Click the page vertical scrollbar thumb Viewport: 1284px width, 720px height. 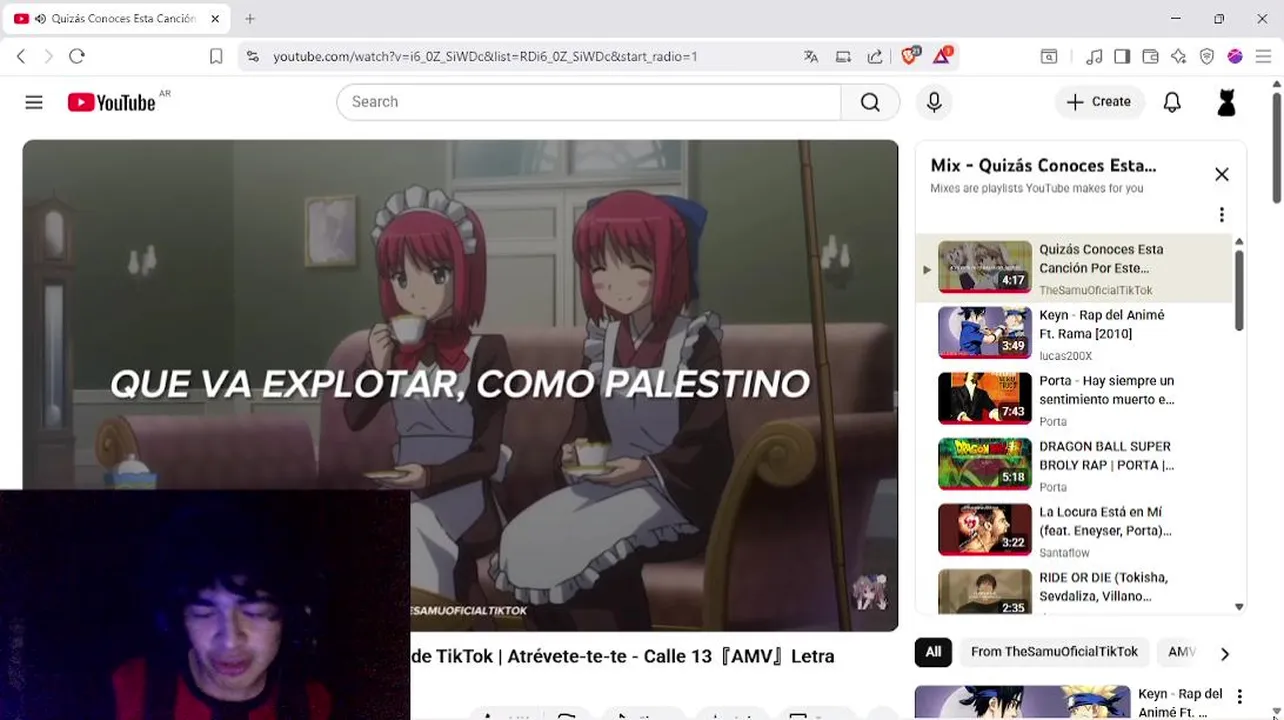(1277, 147)
